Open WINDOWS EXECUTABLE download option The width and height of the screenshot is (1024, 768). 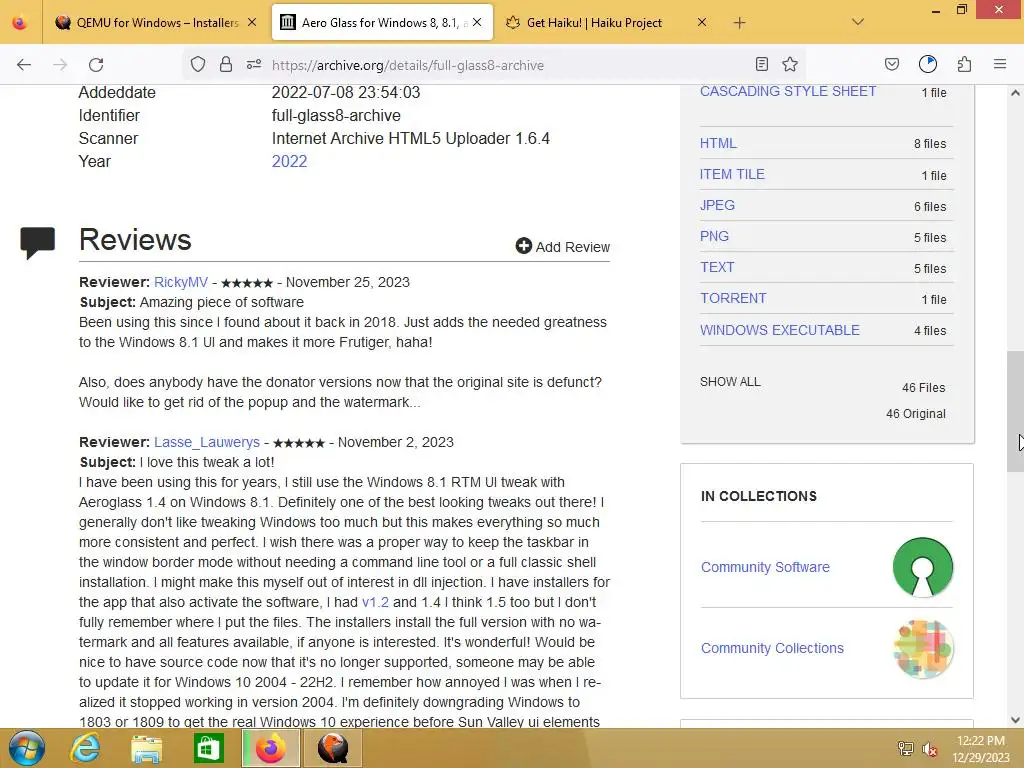click(x=780, y=330)
